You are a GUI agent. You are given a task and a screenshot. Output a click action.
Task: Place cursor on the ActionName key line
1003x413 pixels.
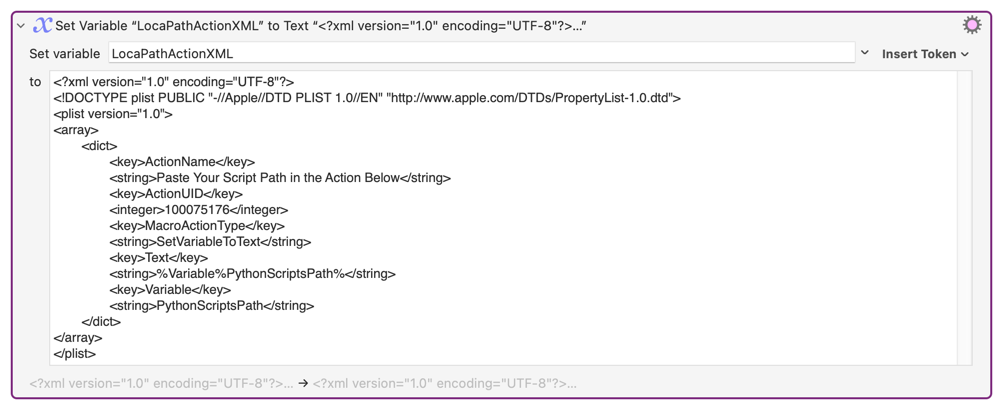point(182,162)
